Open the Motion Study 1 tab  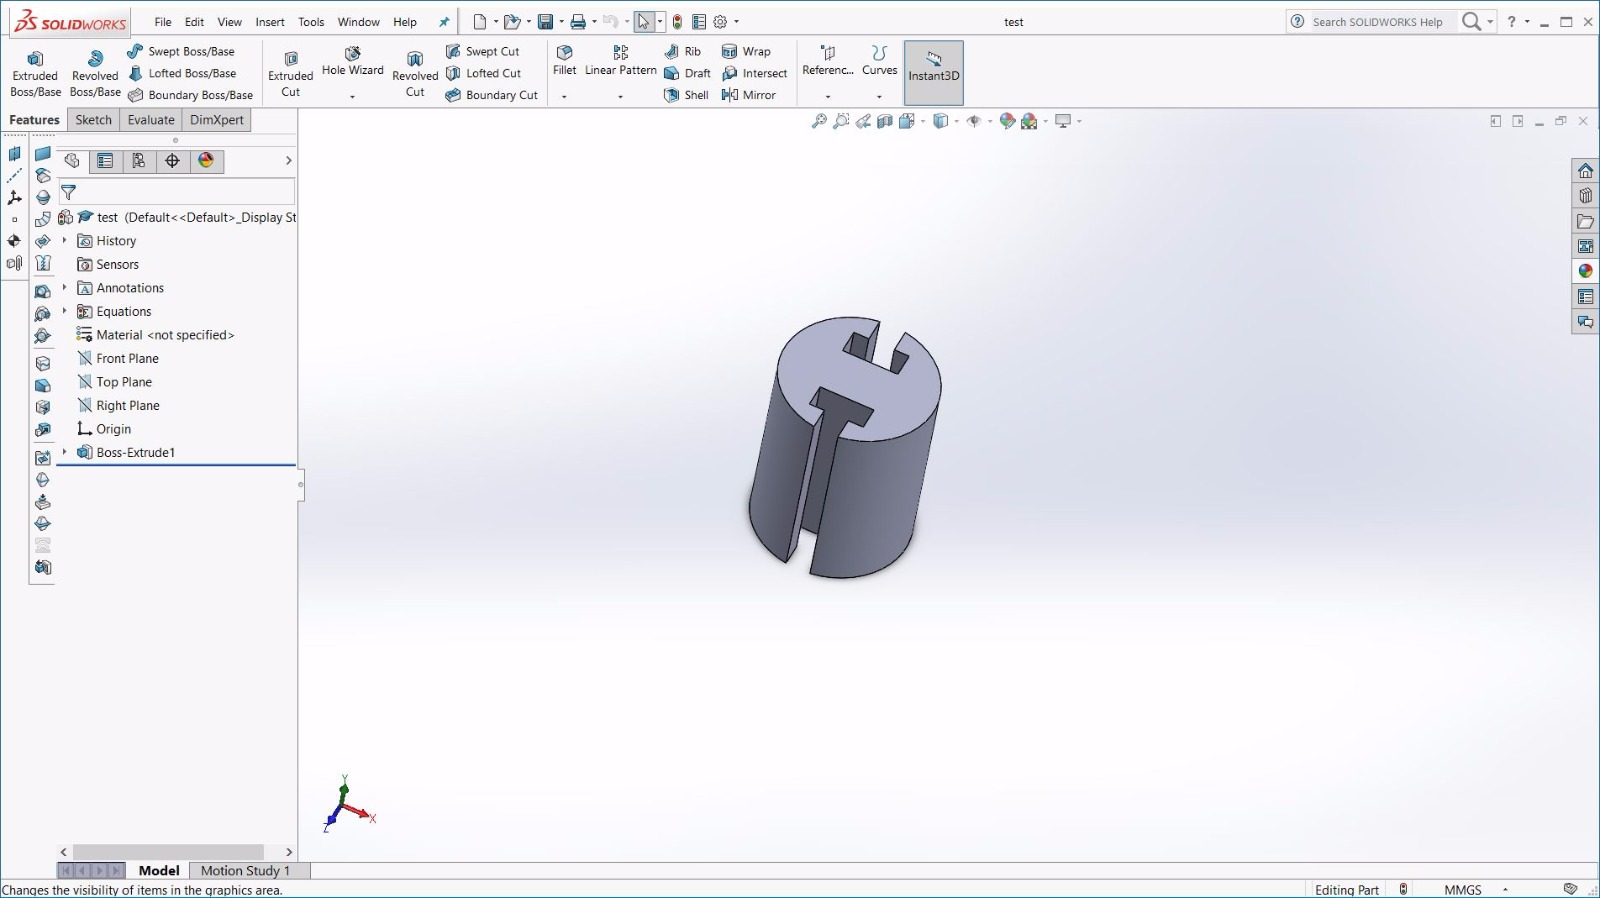[x=245, y=871]
